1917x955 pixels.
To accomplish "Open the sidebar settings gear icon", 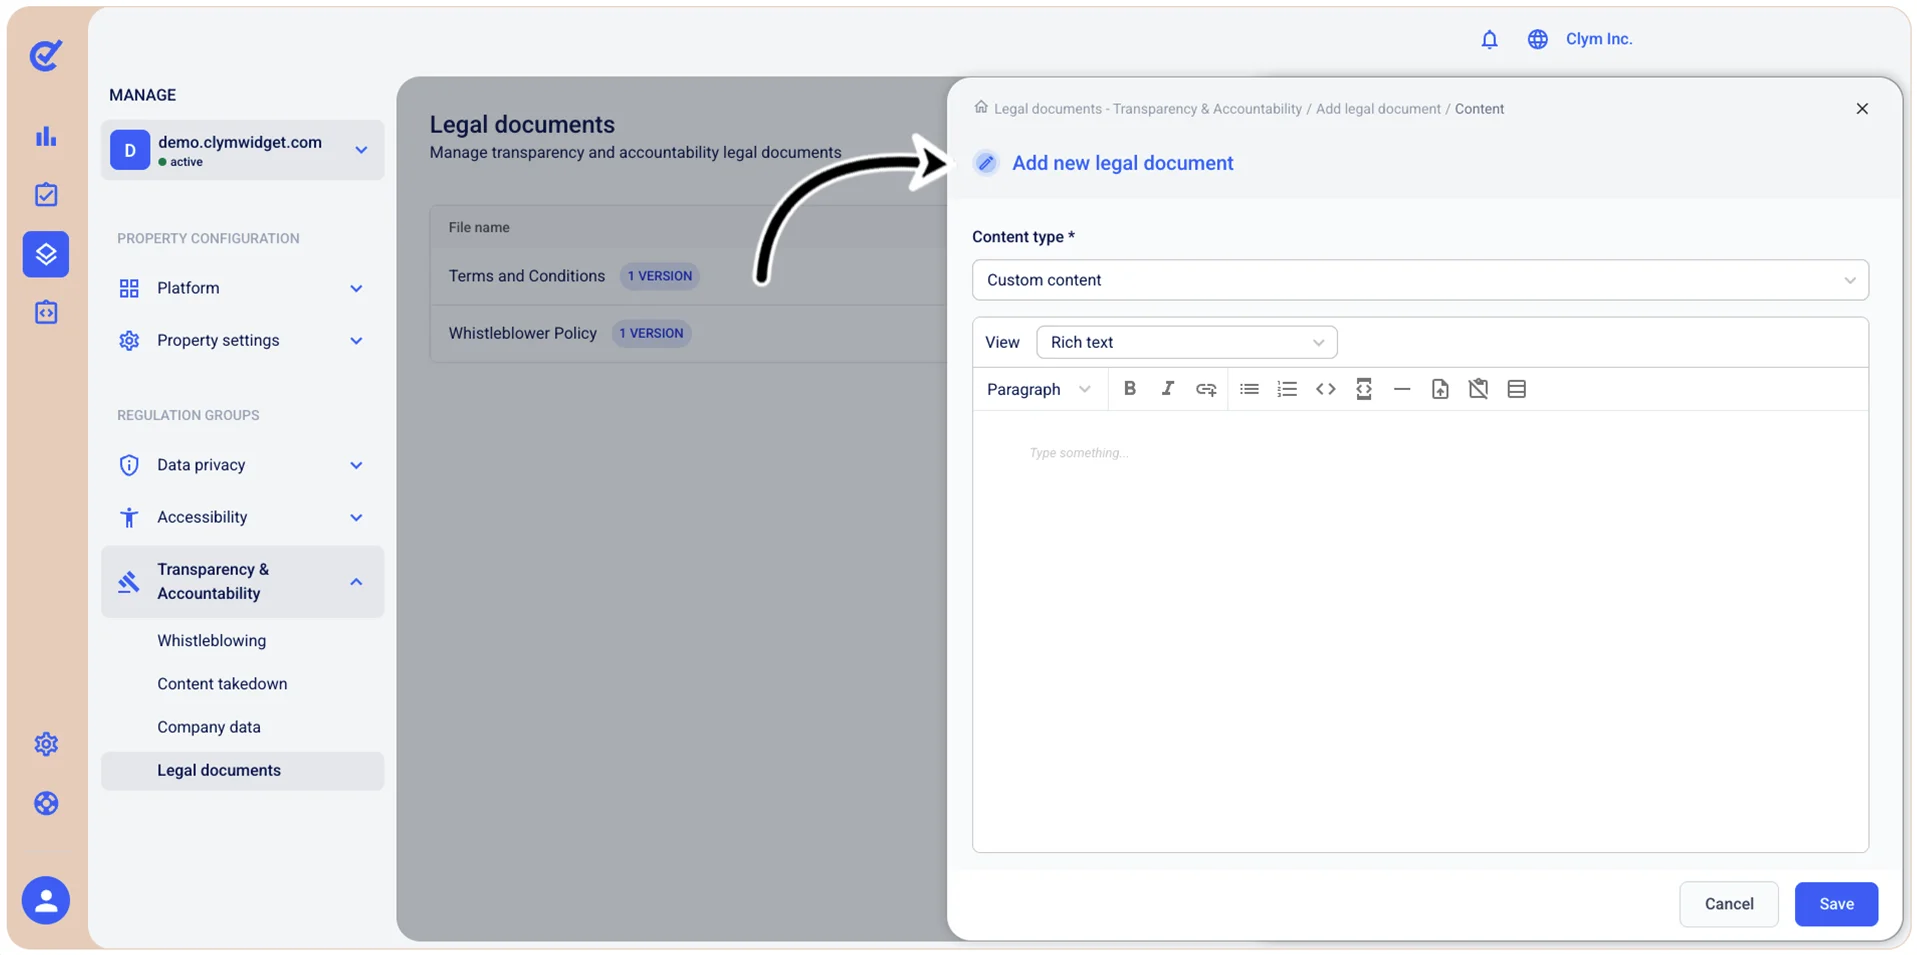I will coord(46,744).
